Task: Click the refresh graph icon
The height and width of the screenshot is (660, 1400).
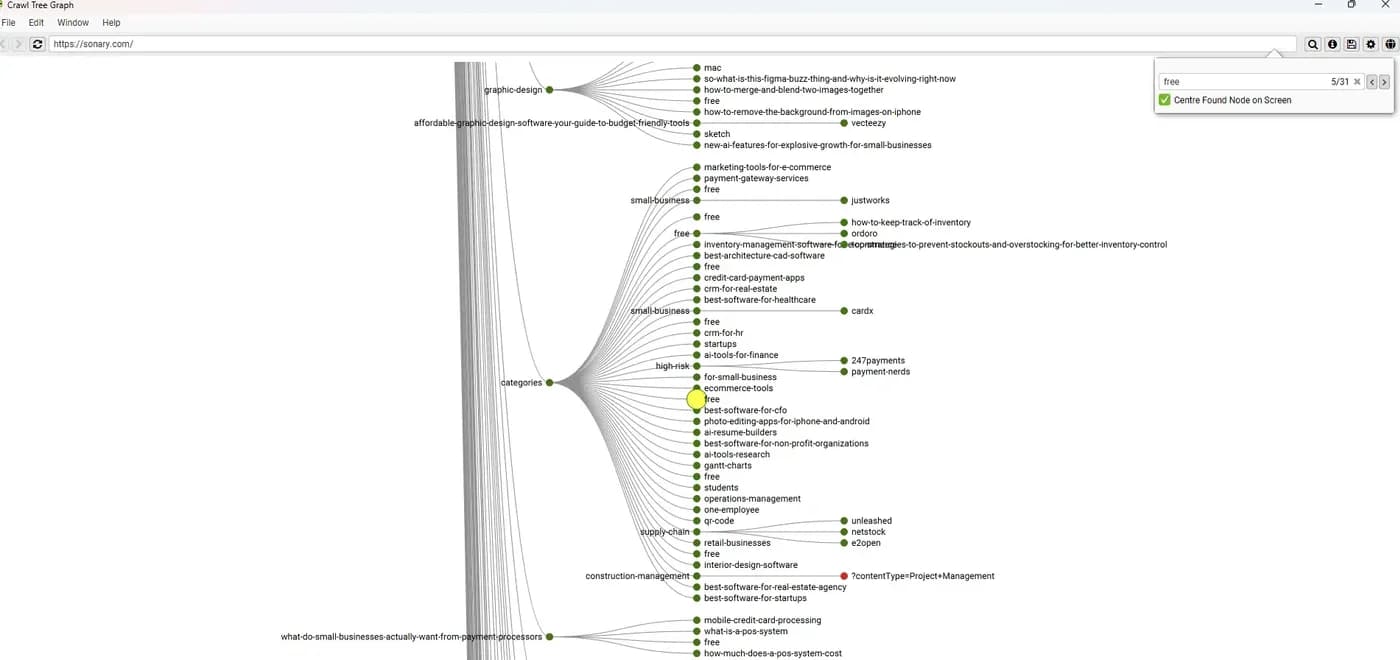Action: tap(37, 44)
